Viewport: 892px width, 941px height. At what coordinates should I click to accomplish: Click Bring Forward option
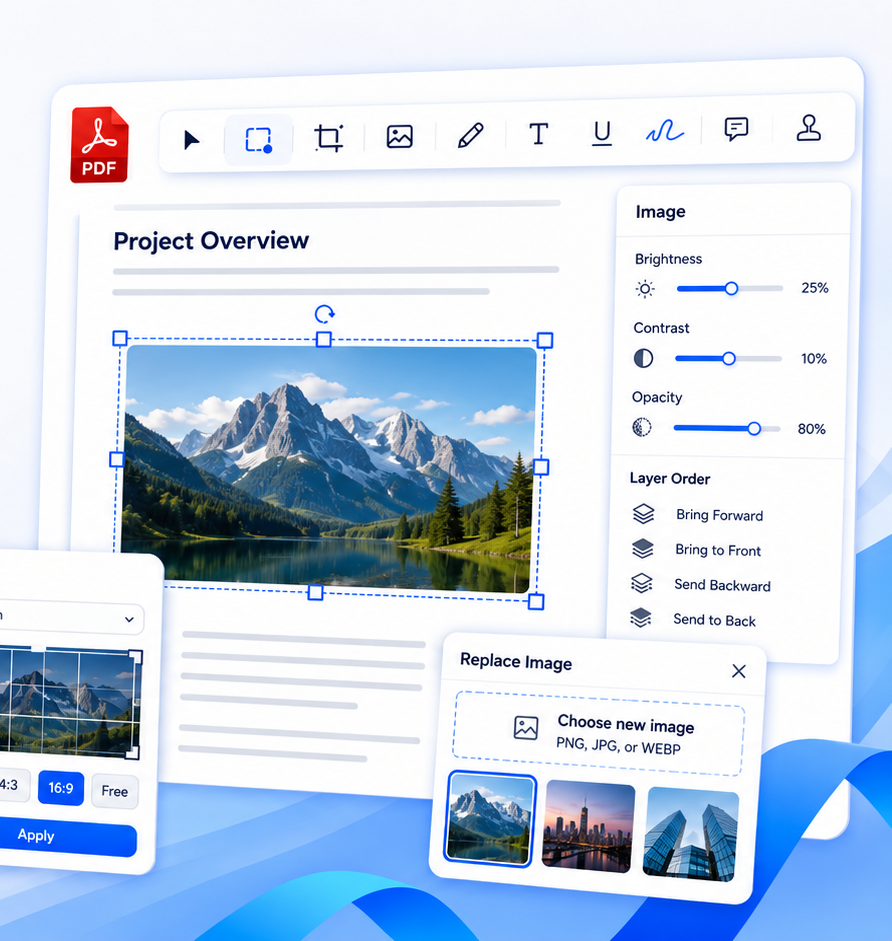[720, 515]
